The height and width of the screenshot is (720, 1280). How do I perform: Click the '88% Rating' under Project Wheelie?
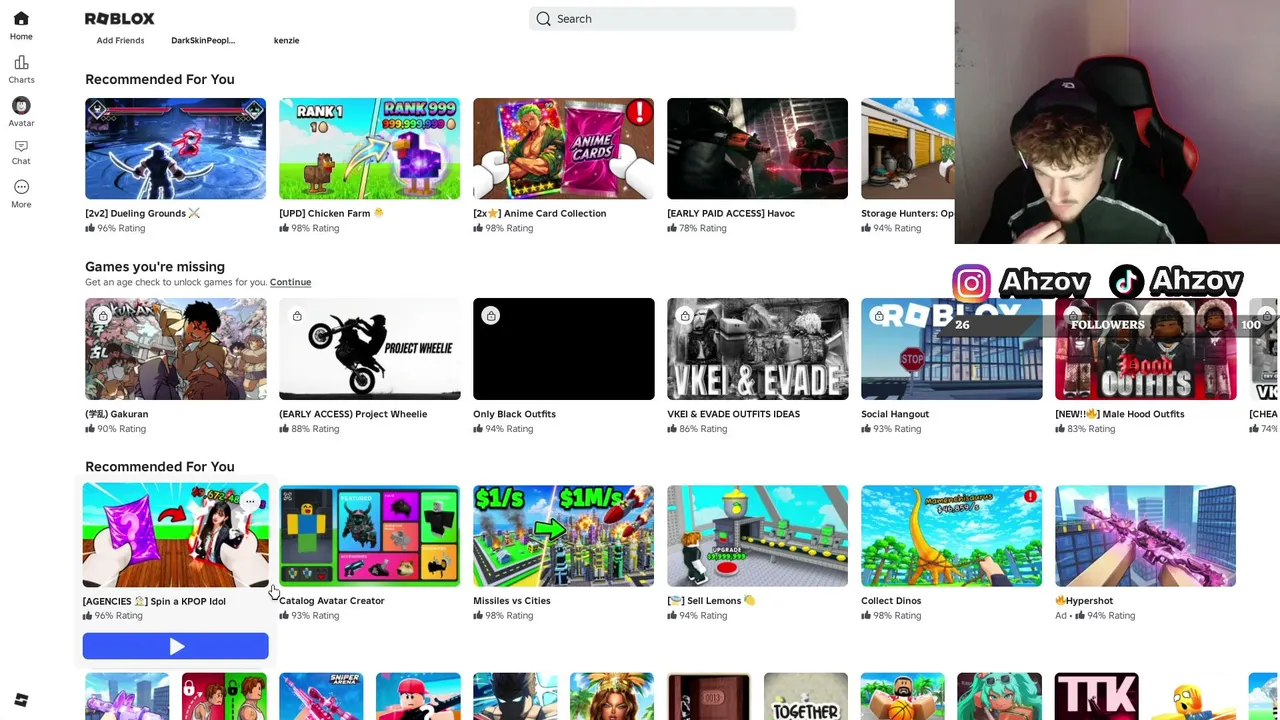tap(315, 429)
